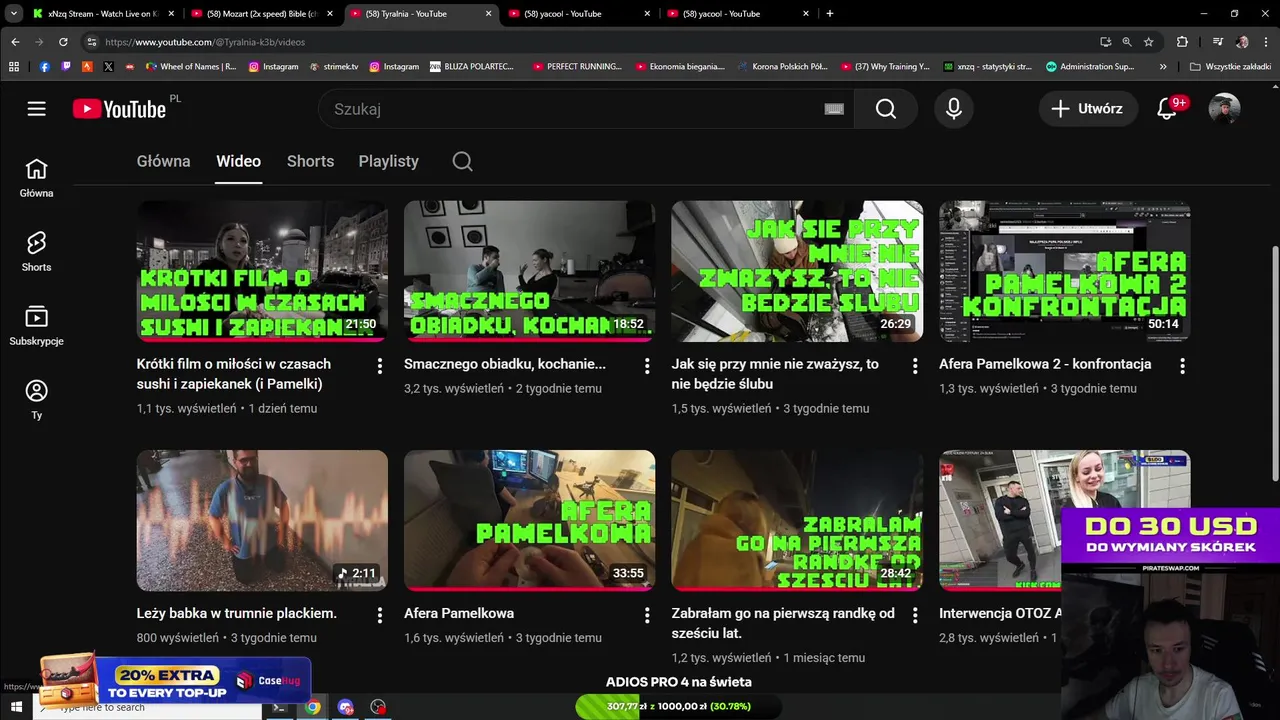Open the 'Wszystkie zakładki' bookmarks folder
The height and width of the screenshot is (720, 1280).
(1230, 67)
